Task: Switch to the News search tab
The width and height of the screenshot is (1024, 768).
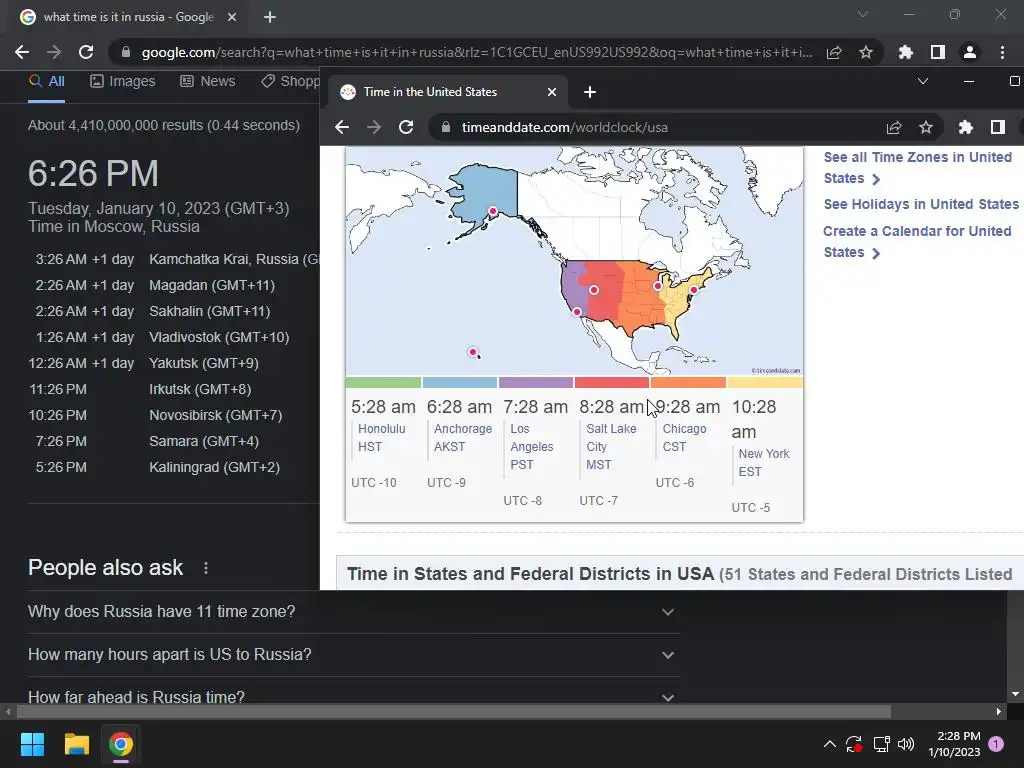Action: pyautogui.click(x=208, y=81)
